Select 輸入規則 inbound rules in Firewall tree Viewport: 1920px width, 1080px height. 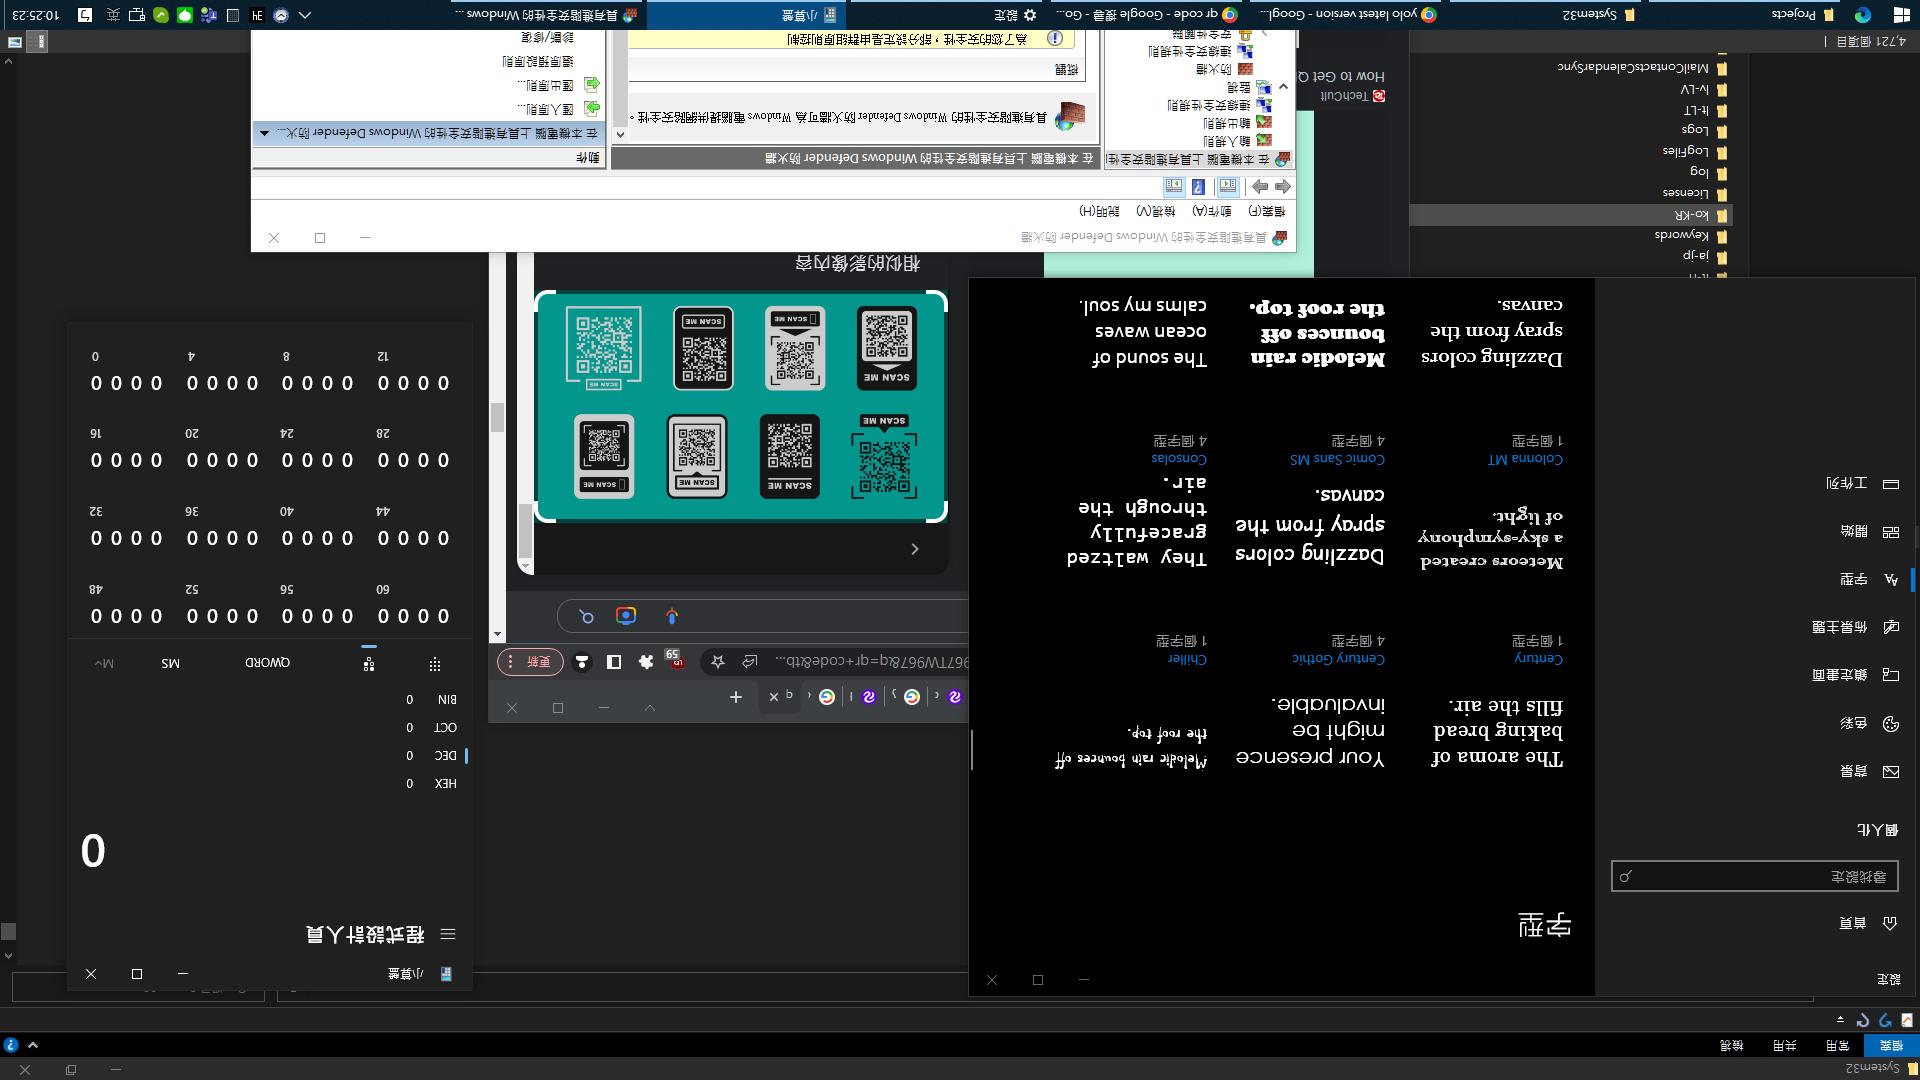(1238, 141)
